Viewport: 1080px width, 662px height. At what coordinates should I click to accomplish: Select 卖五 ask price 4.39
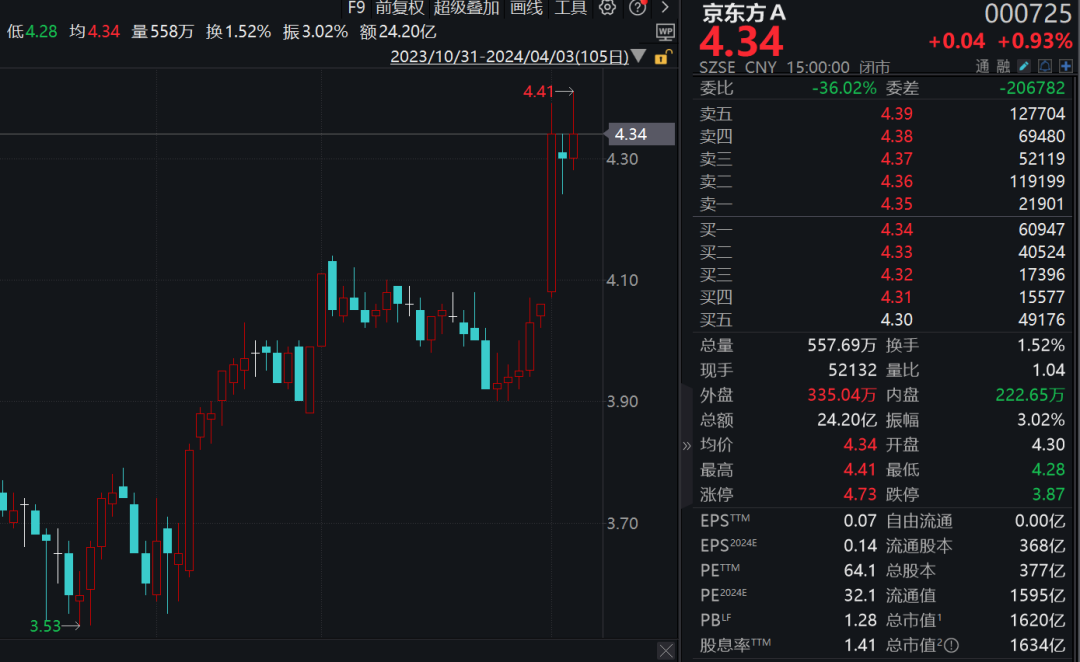coord(896,114)
